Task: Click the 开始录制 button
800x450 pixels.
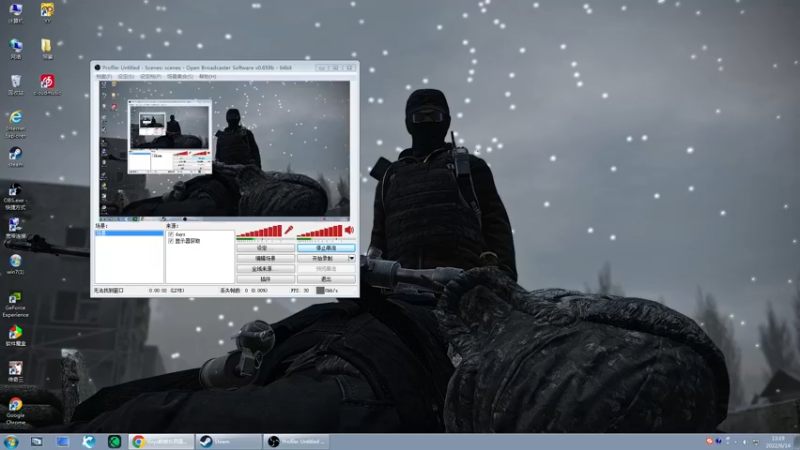Action: point(322,258)
